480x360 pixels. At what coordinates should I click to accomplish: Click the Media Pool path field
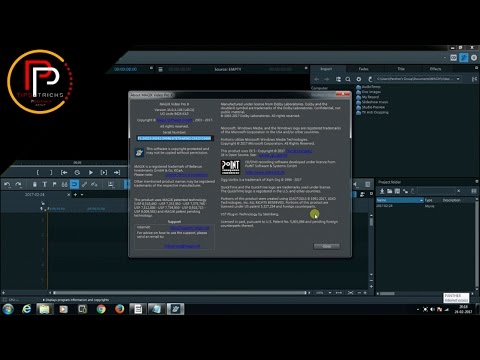coord(415,79)
